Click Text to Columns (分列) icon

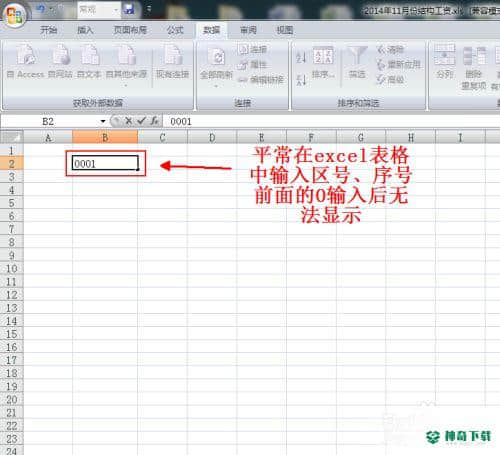[x=444, y=55]
